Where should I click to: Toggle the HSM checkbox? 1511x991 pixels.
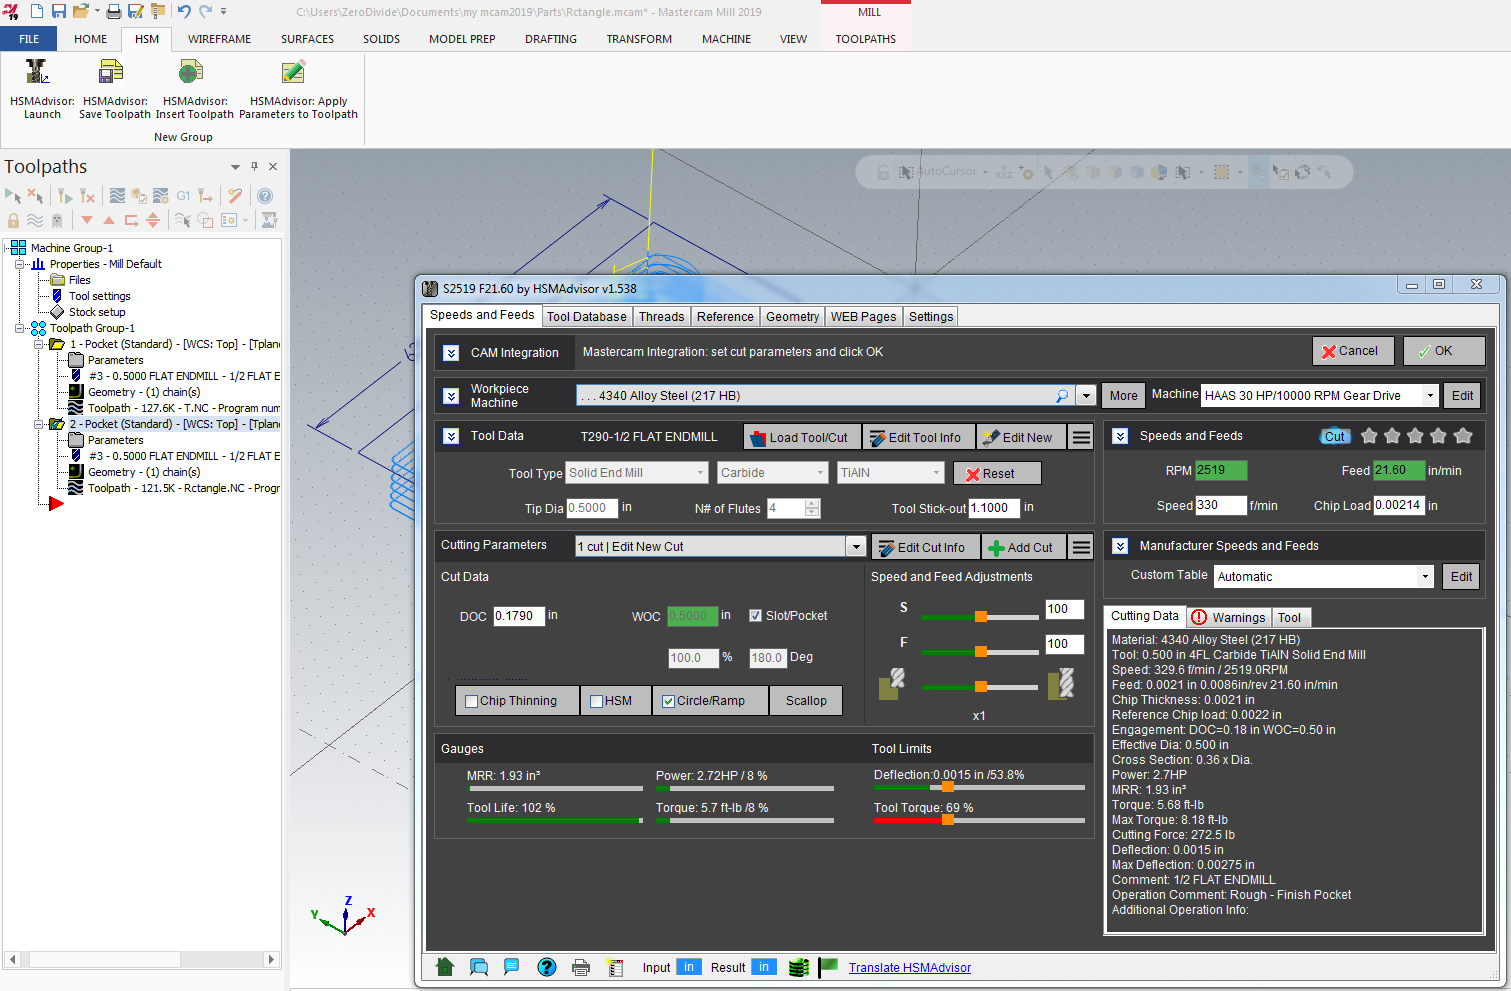[596, 701]
